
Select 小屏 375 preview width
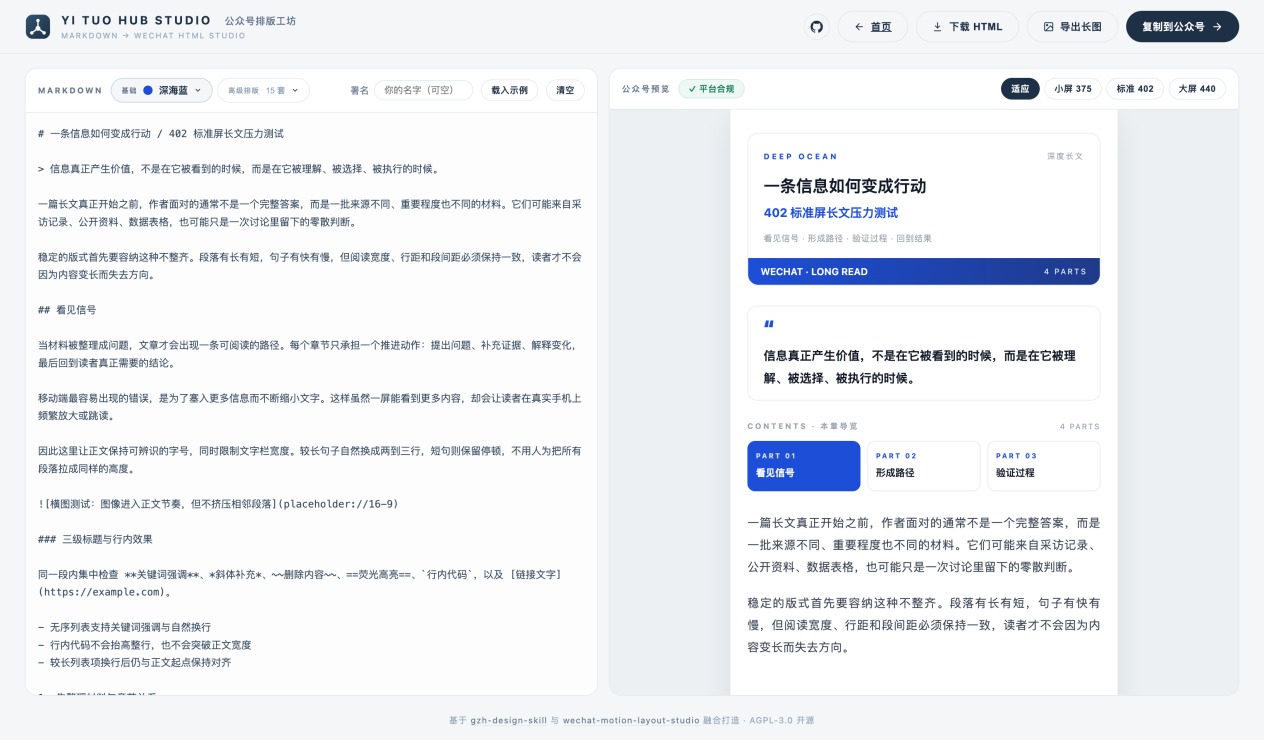1073,89
